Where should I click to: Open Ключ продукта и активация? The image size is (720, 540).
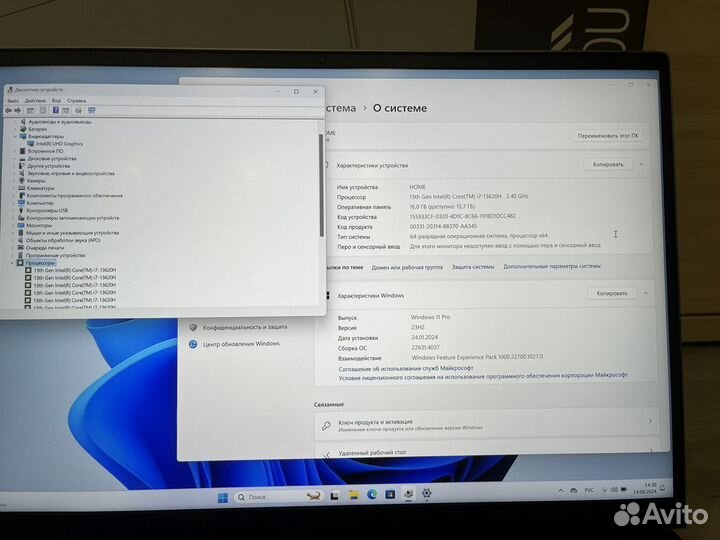487,424
